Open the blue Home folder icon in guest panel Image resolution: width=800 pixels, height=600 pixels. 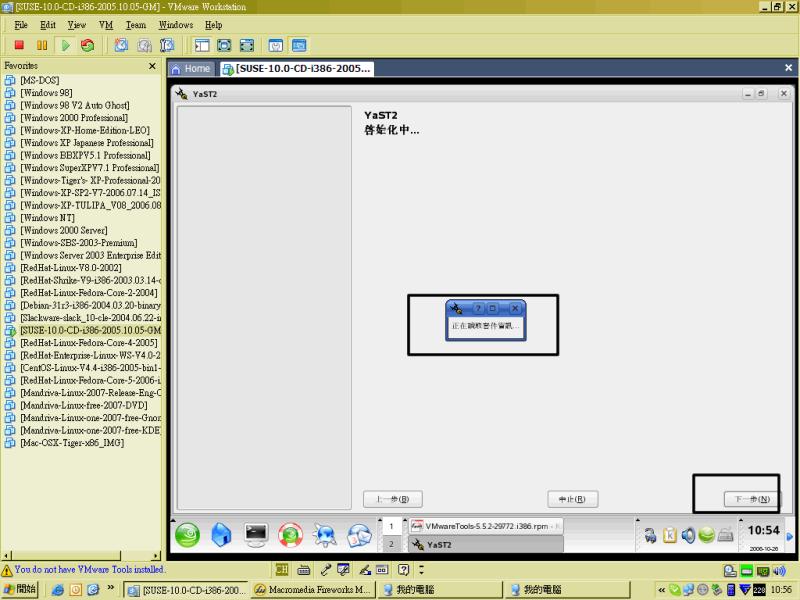[x=221, y=536]
